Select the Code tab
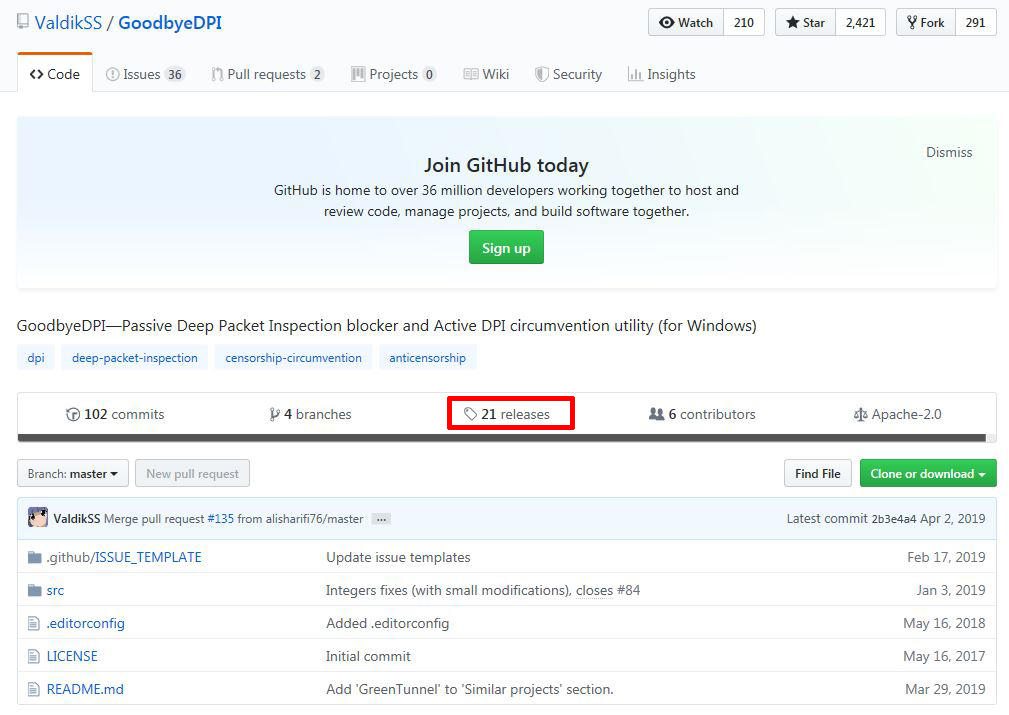 pos(55,74)
